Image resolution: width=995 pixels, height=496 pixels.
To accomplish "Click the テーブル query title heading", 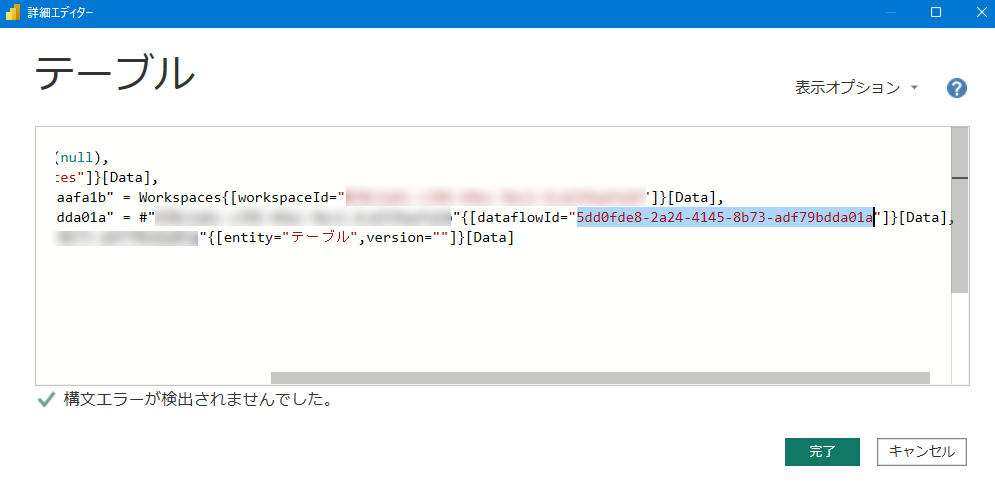I will (x=115, y=74).
